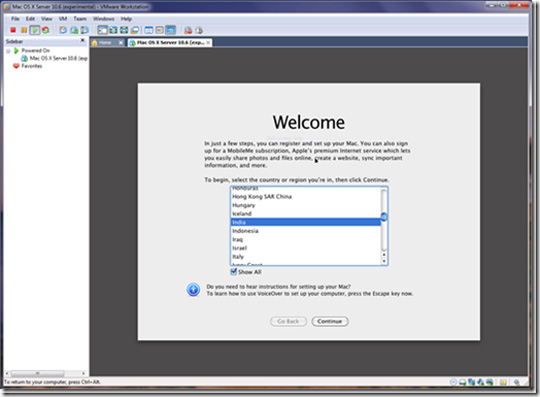
Task: Select Italy in the country list
Action: [305, 257]
